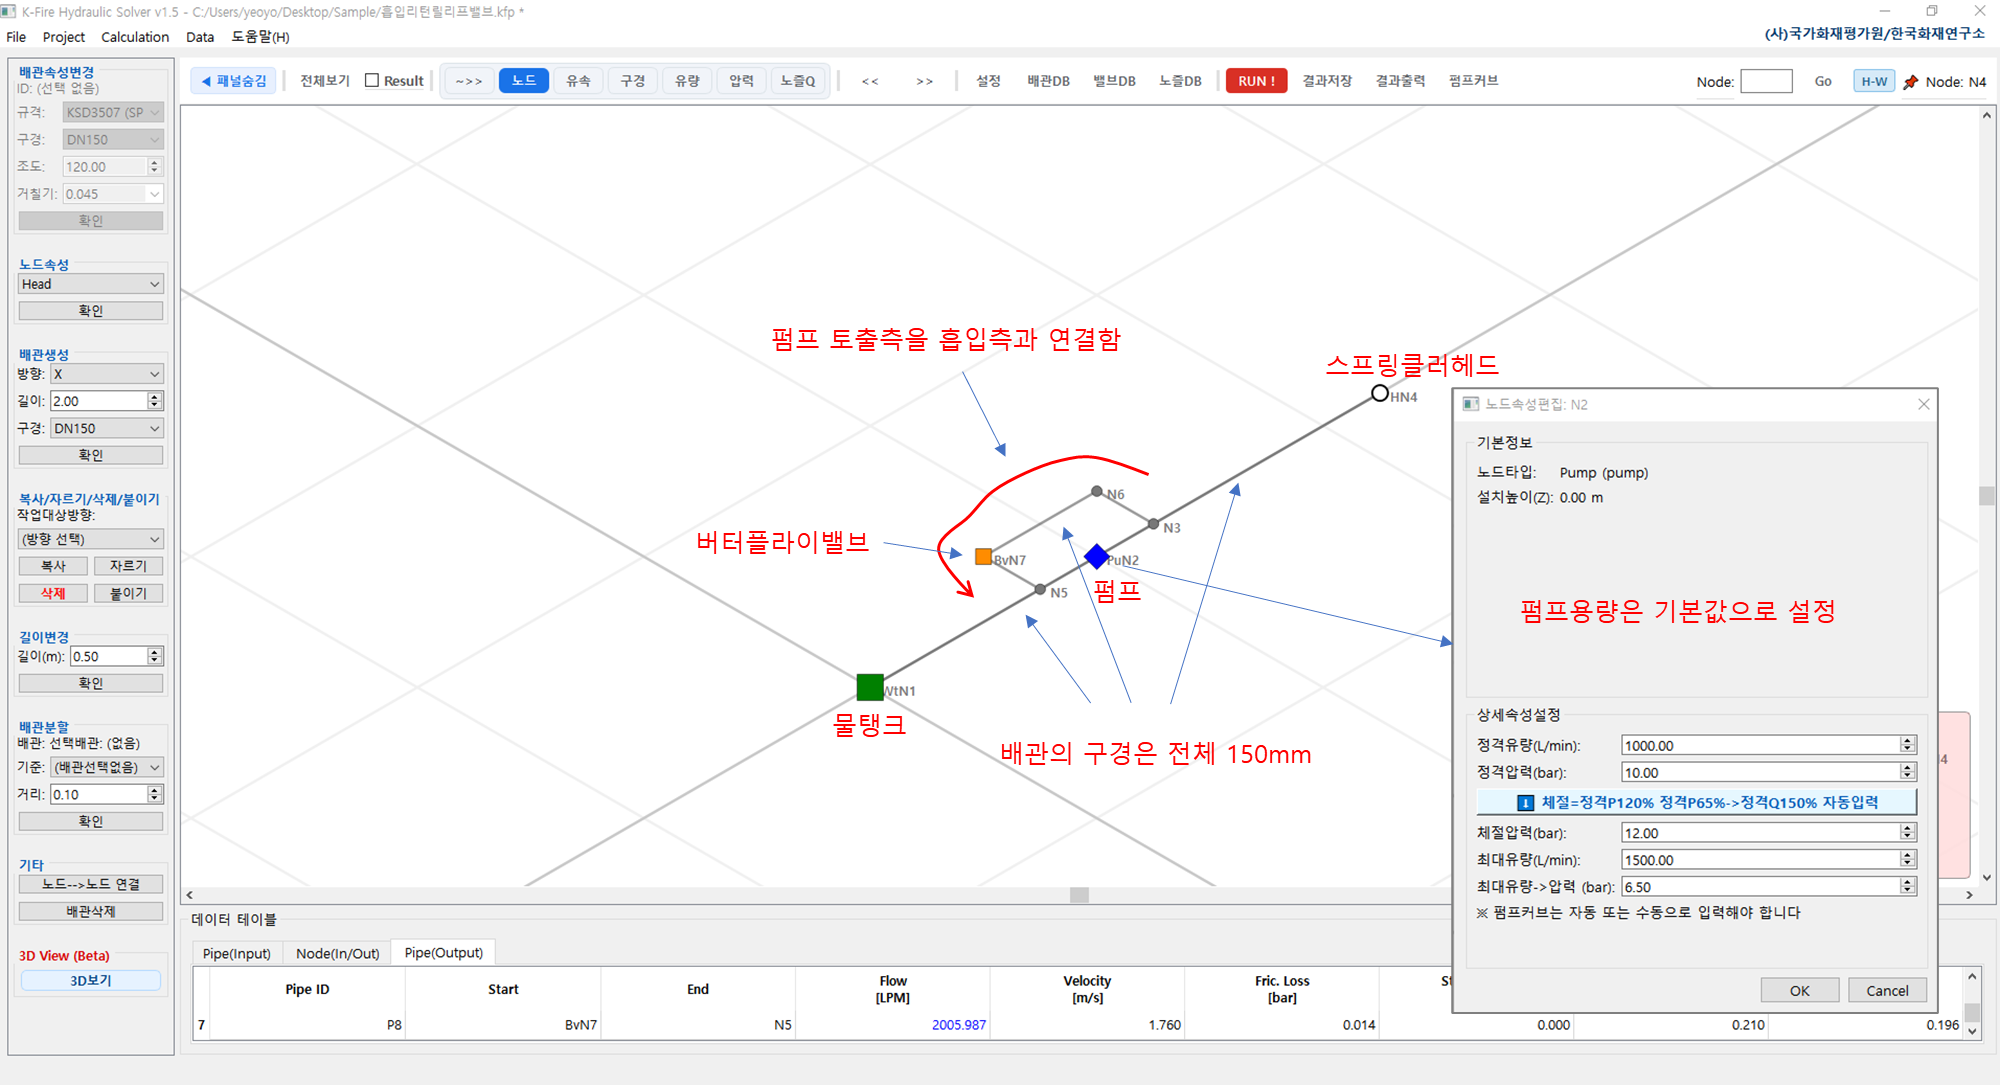Open the Calculation menu
Screen dimensions: 2000x1085
(x=135, y=37)
